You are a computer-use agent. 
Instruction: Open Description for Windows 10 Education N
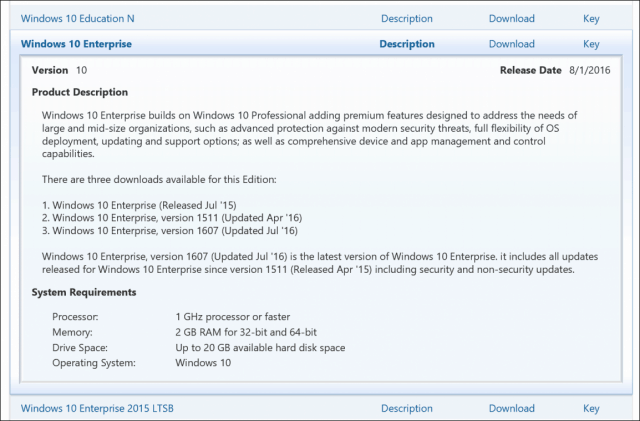407,18
